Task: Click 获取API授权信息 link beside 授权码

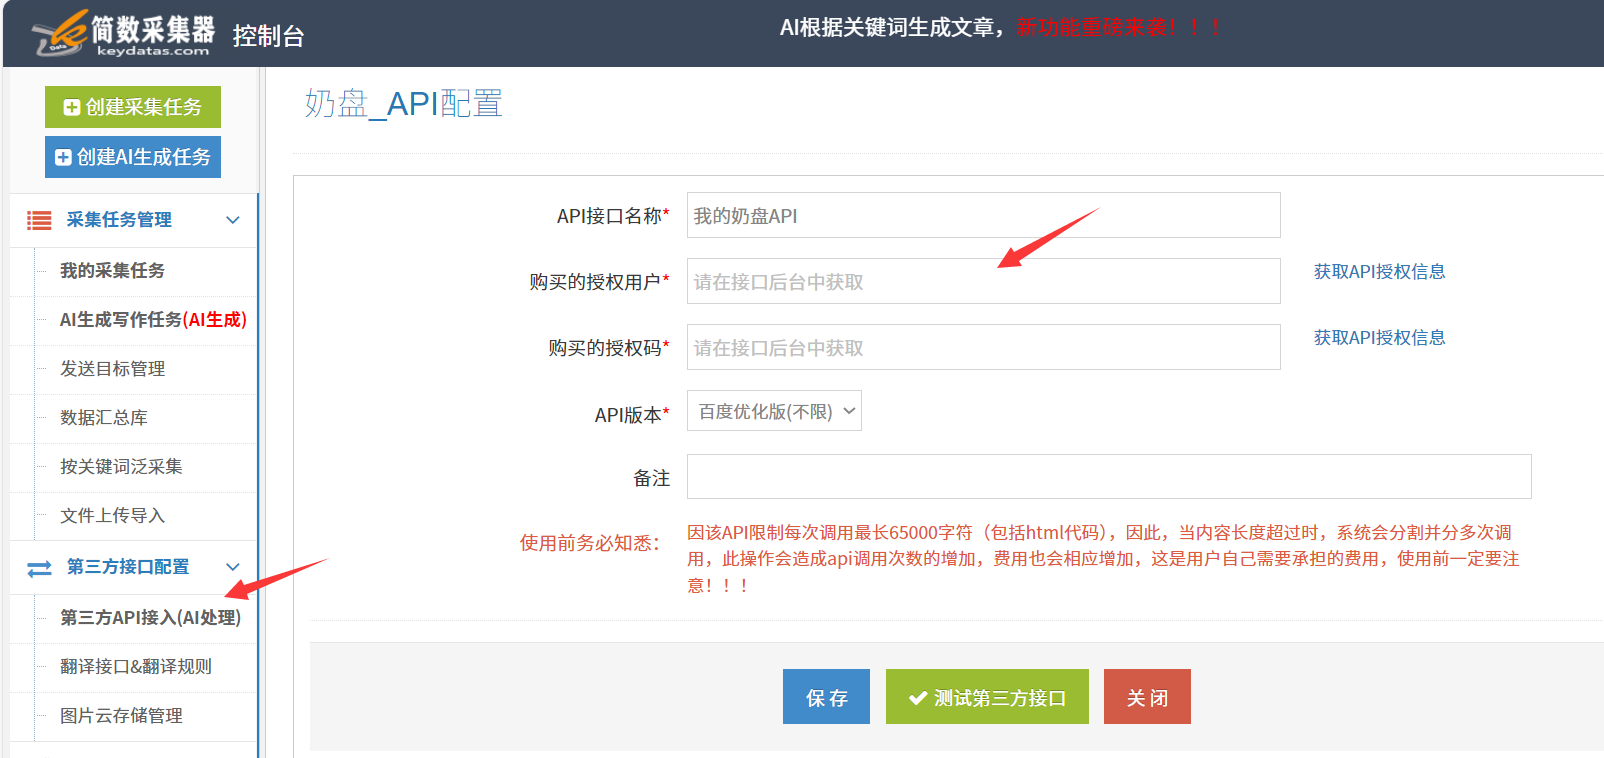Action: click(1379, 338)
